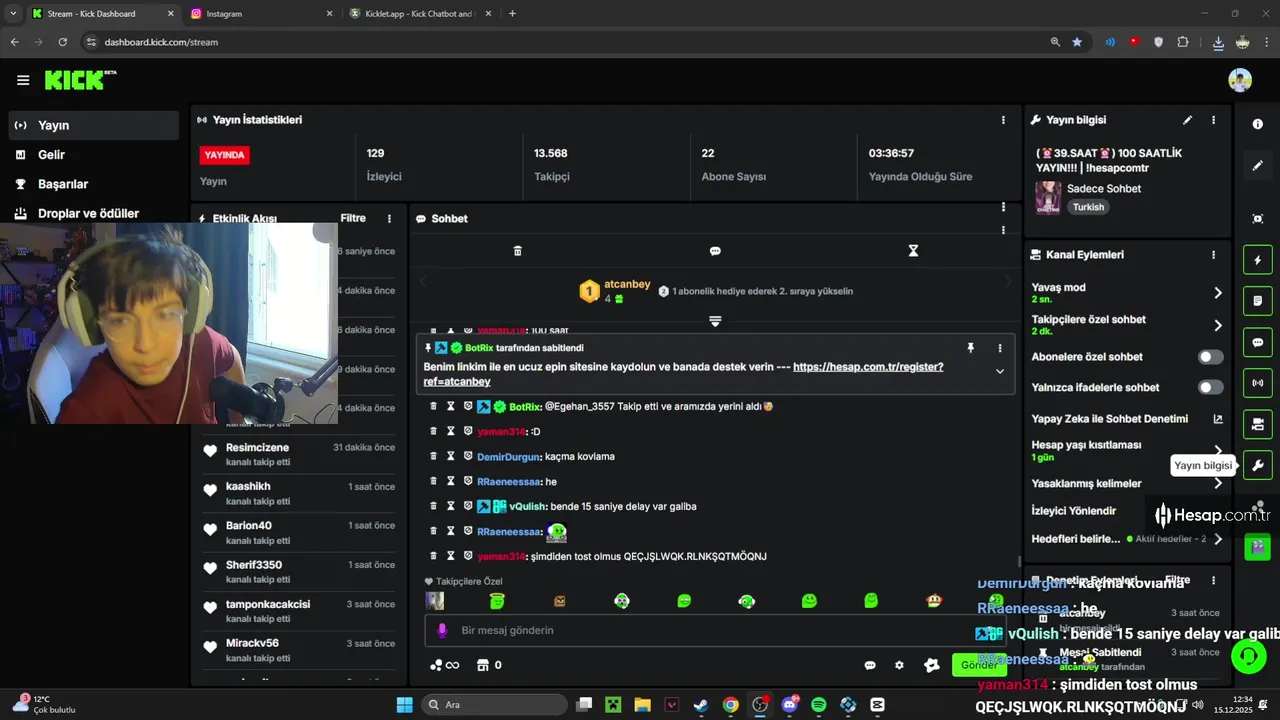Expand Yavaş mod settings chevron

[x=1218, y=293]
